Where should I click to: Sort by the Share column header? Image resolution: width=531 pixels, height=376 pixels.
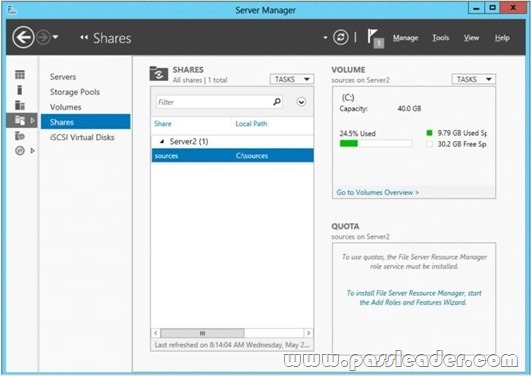pyautogui.click(x=163, y=124)
